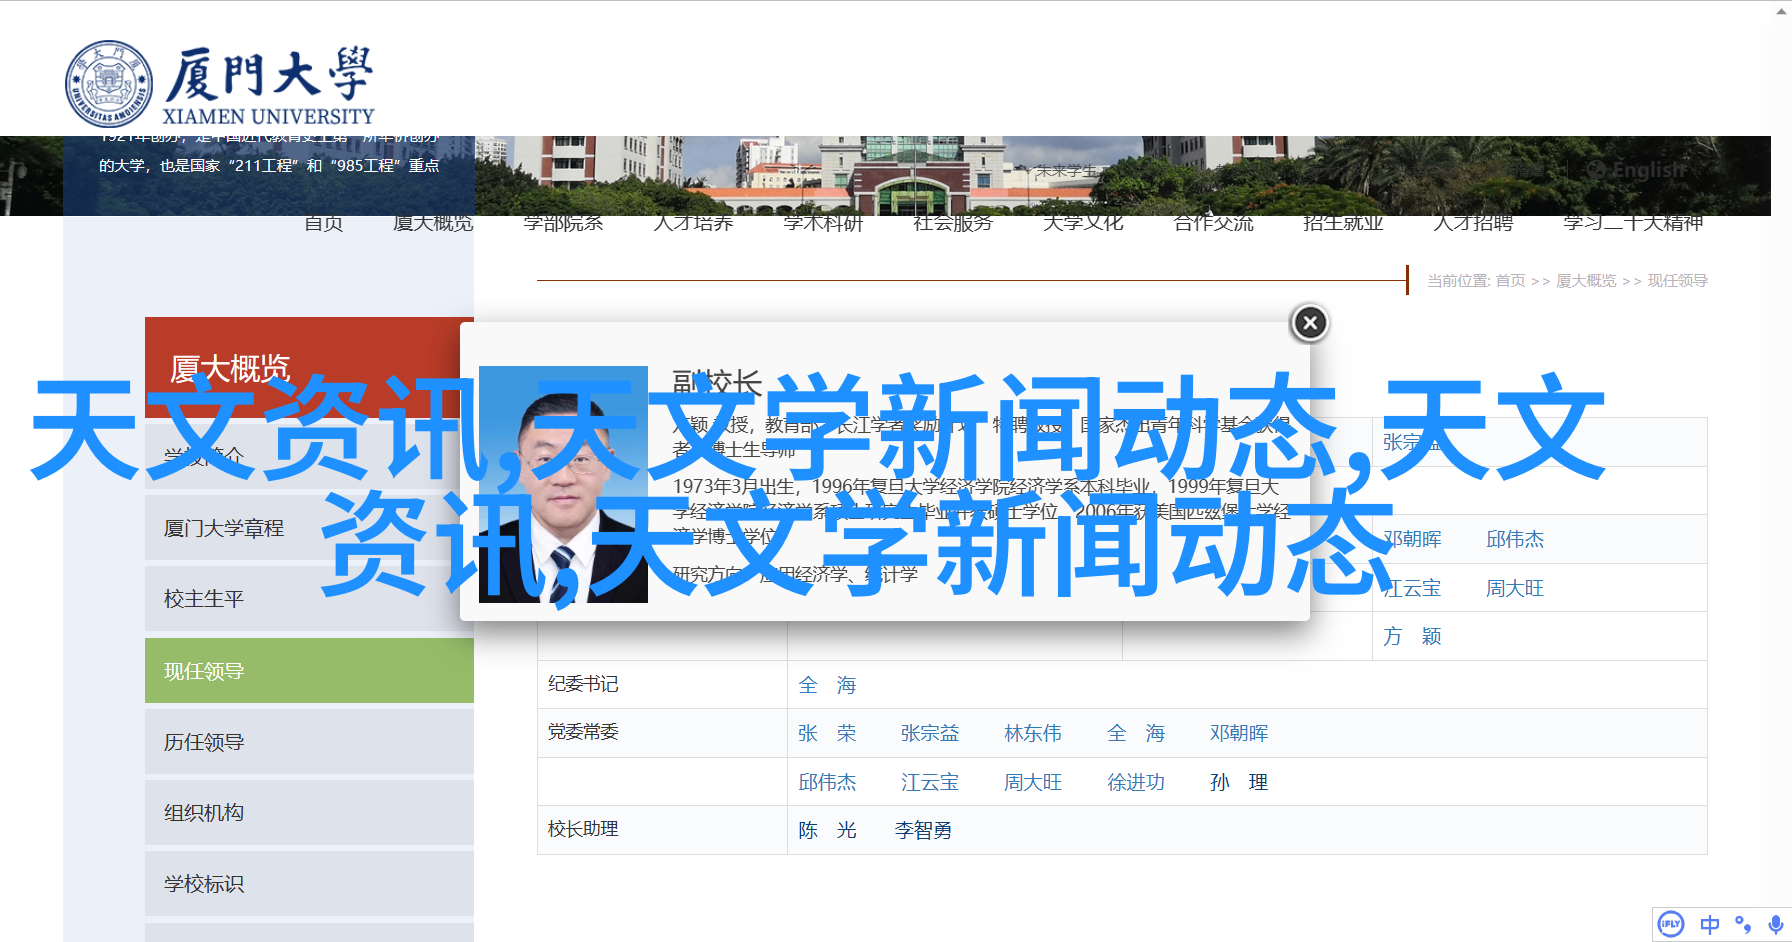Open 厦门大学章程 in the sidebar
The width and height of the screenshot is (1792, 942).
[309, 528]
